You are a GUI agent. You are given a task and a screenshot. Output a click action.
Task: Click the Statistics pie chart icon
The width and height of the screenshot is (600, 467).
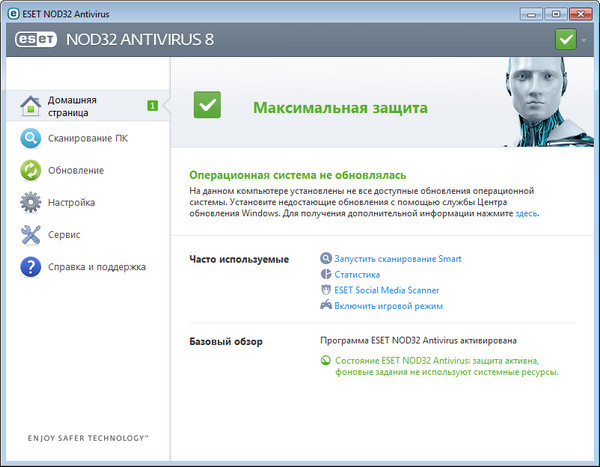point(326,274)
